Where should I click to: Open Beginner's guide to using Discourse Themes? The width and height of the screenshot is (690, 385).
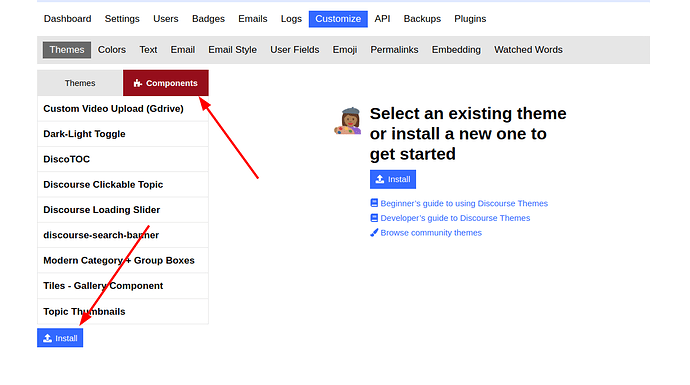click(464, 203)
